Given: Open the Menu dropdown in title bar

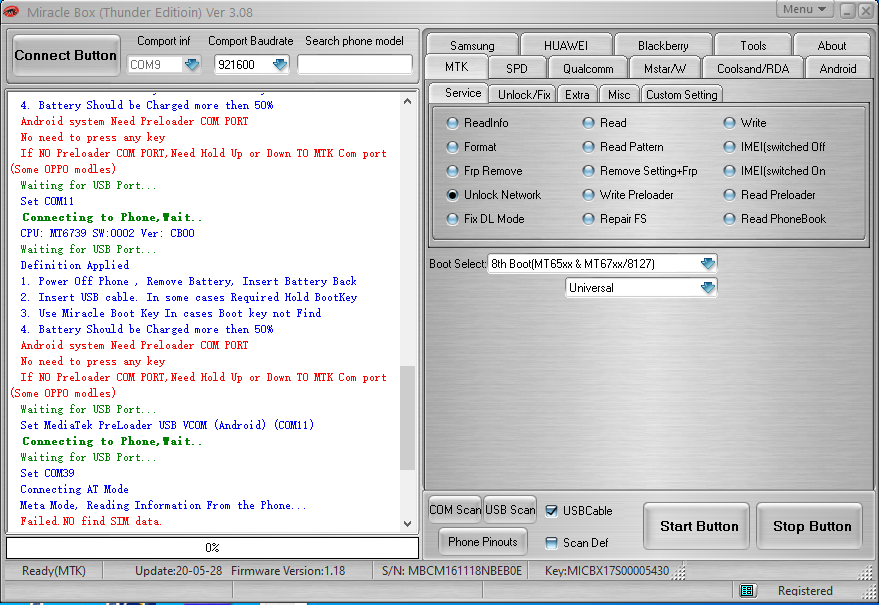Looking at the screenshot, I should coord(804,9).
